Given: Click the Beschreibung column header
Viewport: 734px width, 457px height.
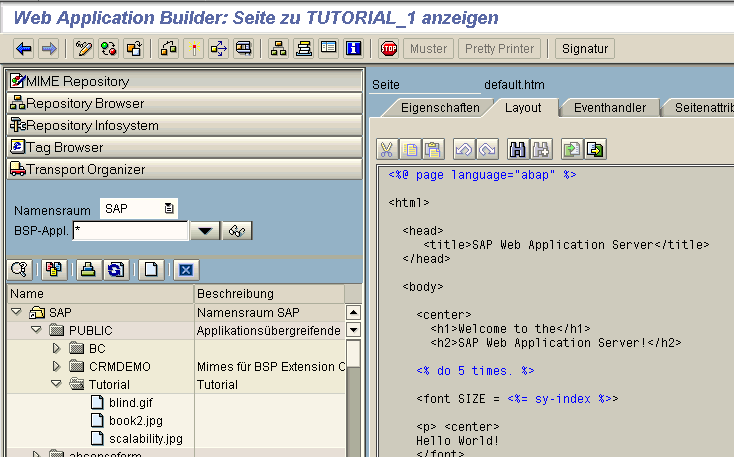Looking at the screenshot, I should pyautogui.click(x=269, y=294).
